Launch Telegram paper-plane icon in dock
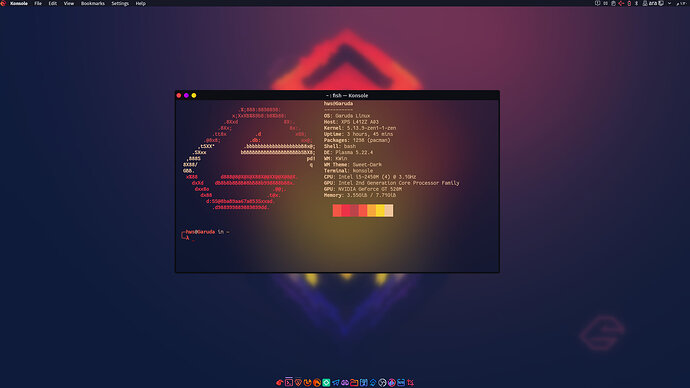This screenshot has width=690, height=388. pyautogui.click(x=336, y=383)
